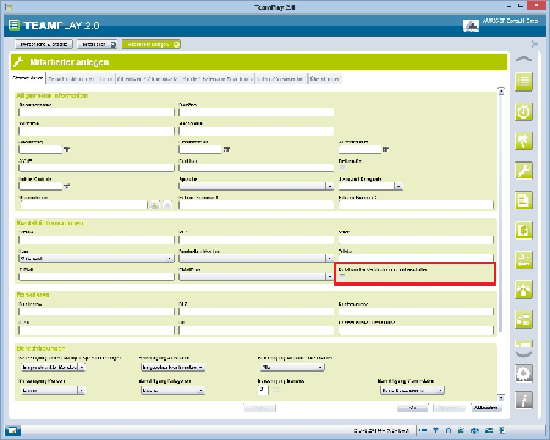
Task: Tick the checkbox inside the red highlighted box
Action: point(342,276)
